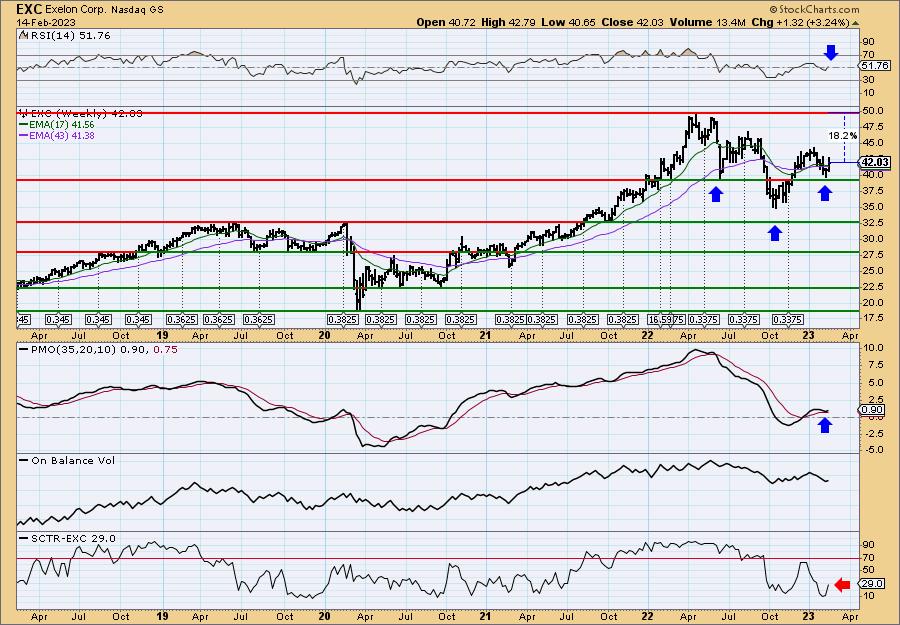Screen dimensions: 900x625
Task: Click the Exelon Corp. company name
Action: 75,10
